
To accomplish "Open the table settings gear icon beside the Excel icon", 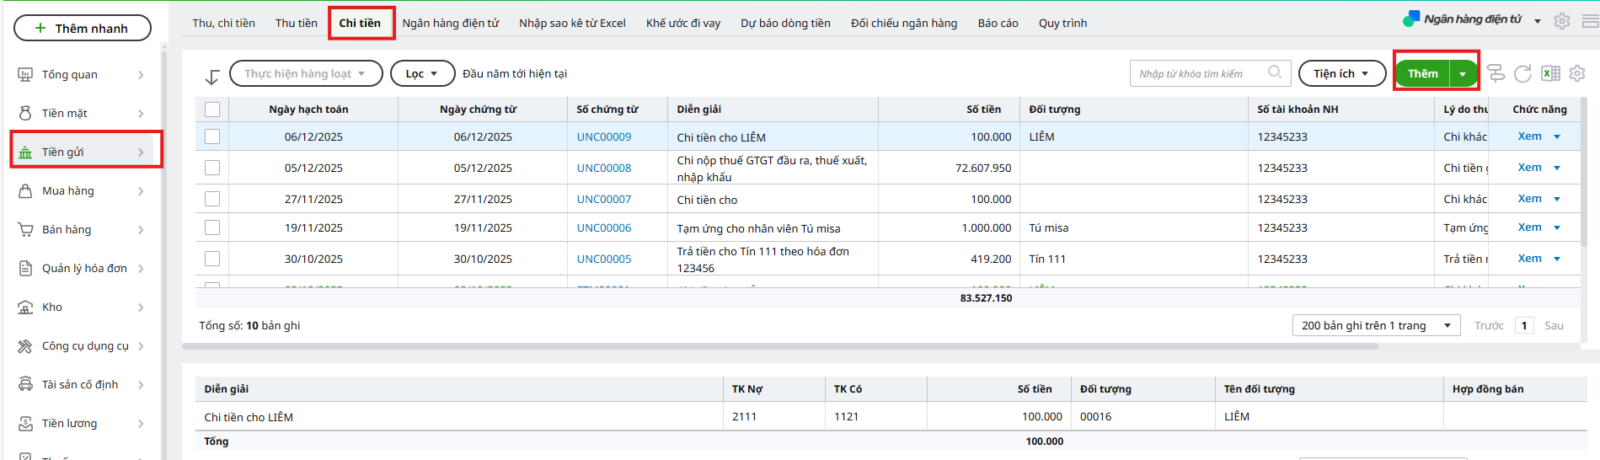I will click(1577, 73).
